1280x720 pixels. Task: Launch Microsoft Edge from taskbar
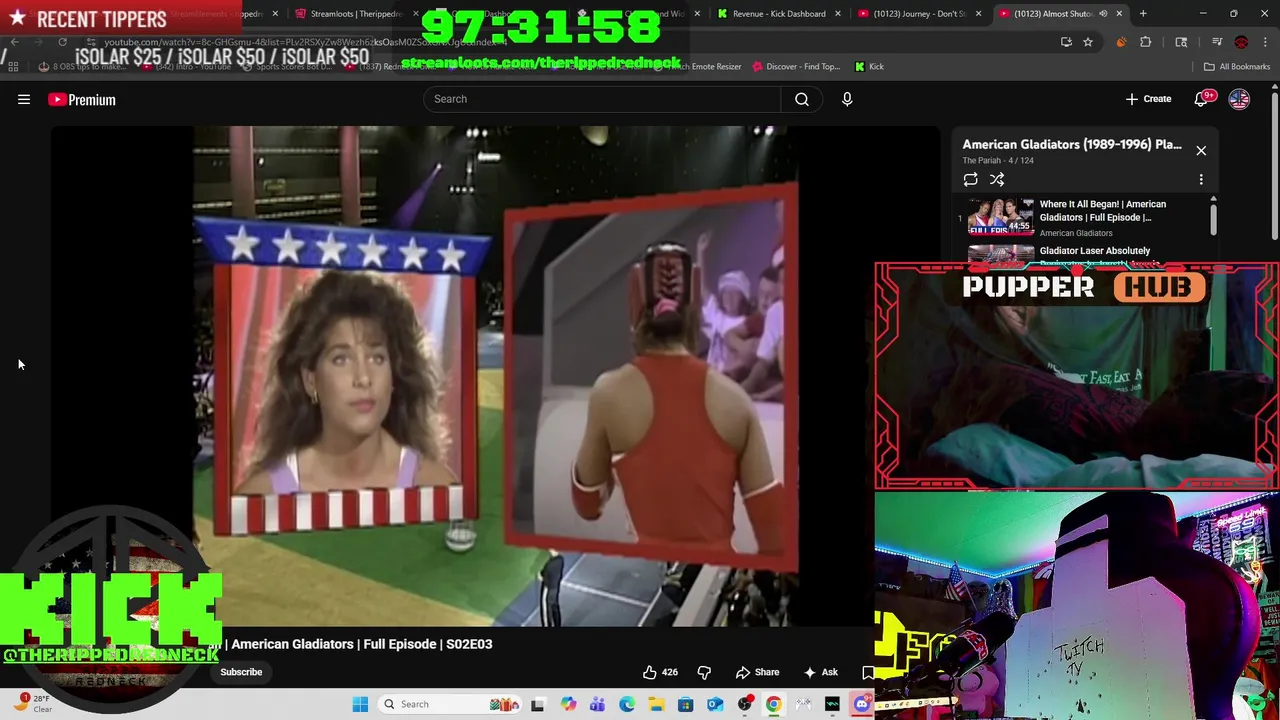[626, 704]
